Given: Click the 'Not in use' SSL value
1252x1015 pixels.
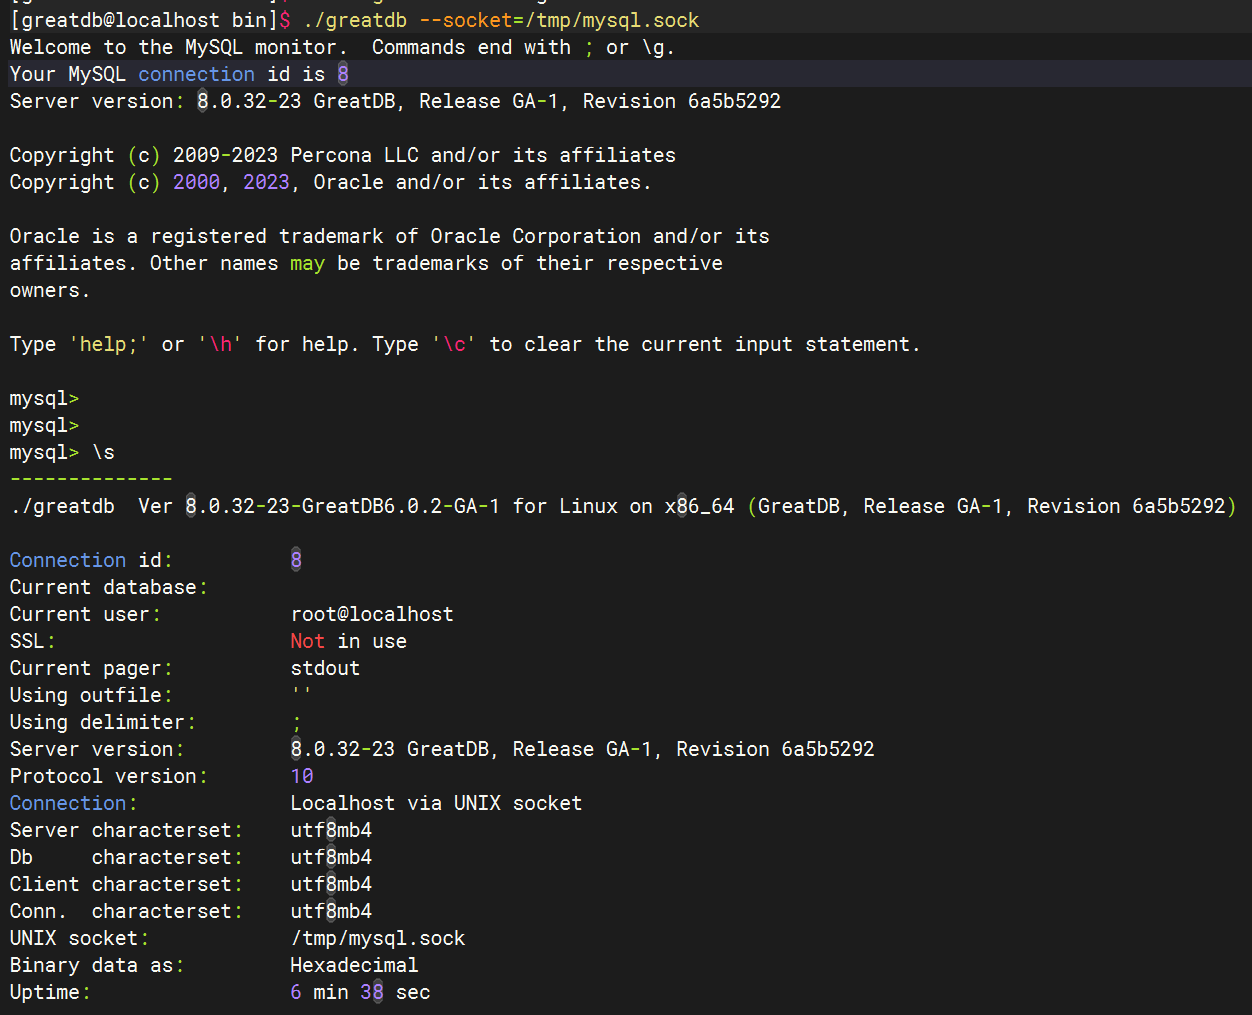Looking at the screenshot, I should click(x=349, y=641).
